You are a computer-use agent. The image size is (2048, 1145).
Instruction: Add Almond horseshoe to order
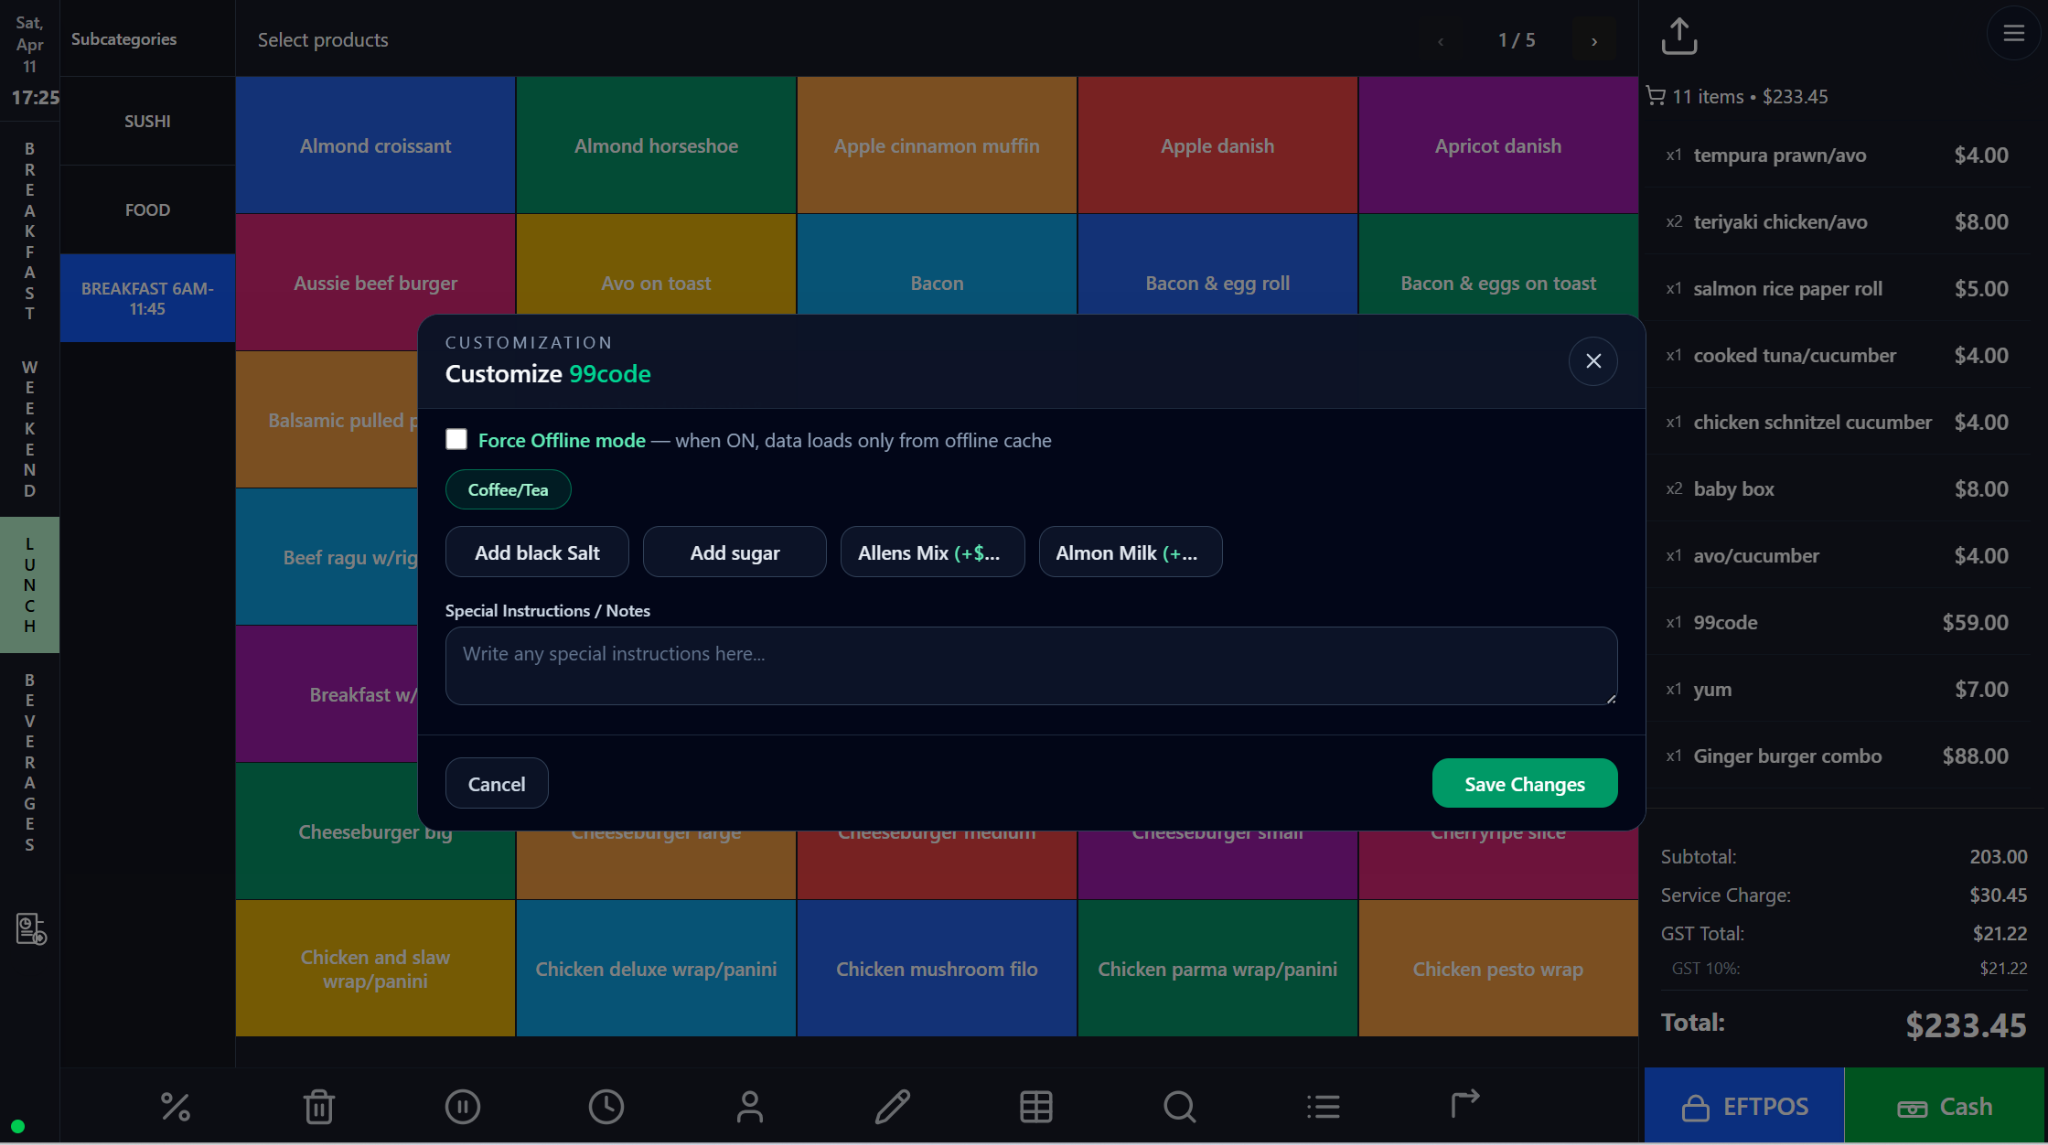[656, 145]
